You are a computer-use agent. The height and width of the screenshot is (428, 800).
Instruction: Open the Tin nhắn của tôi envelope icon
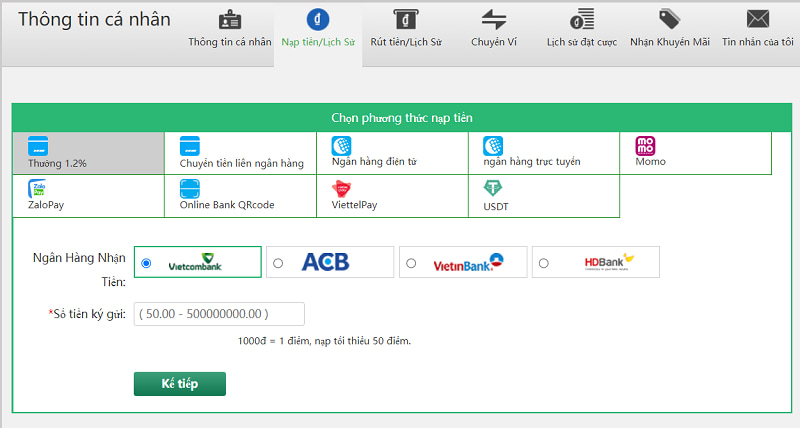[x=758, y=20]
